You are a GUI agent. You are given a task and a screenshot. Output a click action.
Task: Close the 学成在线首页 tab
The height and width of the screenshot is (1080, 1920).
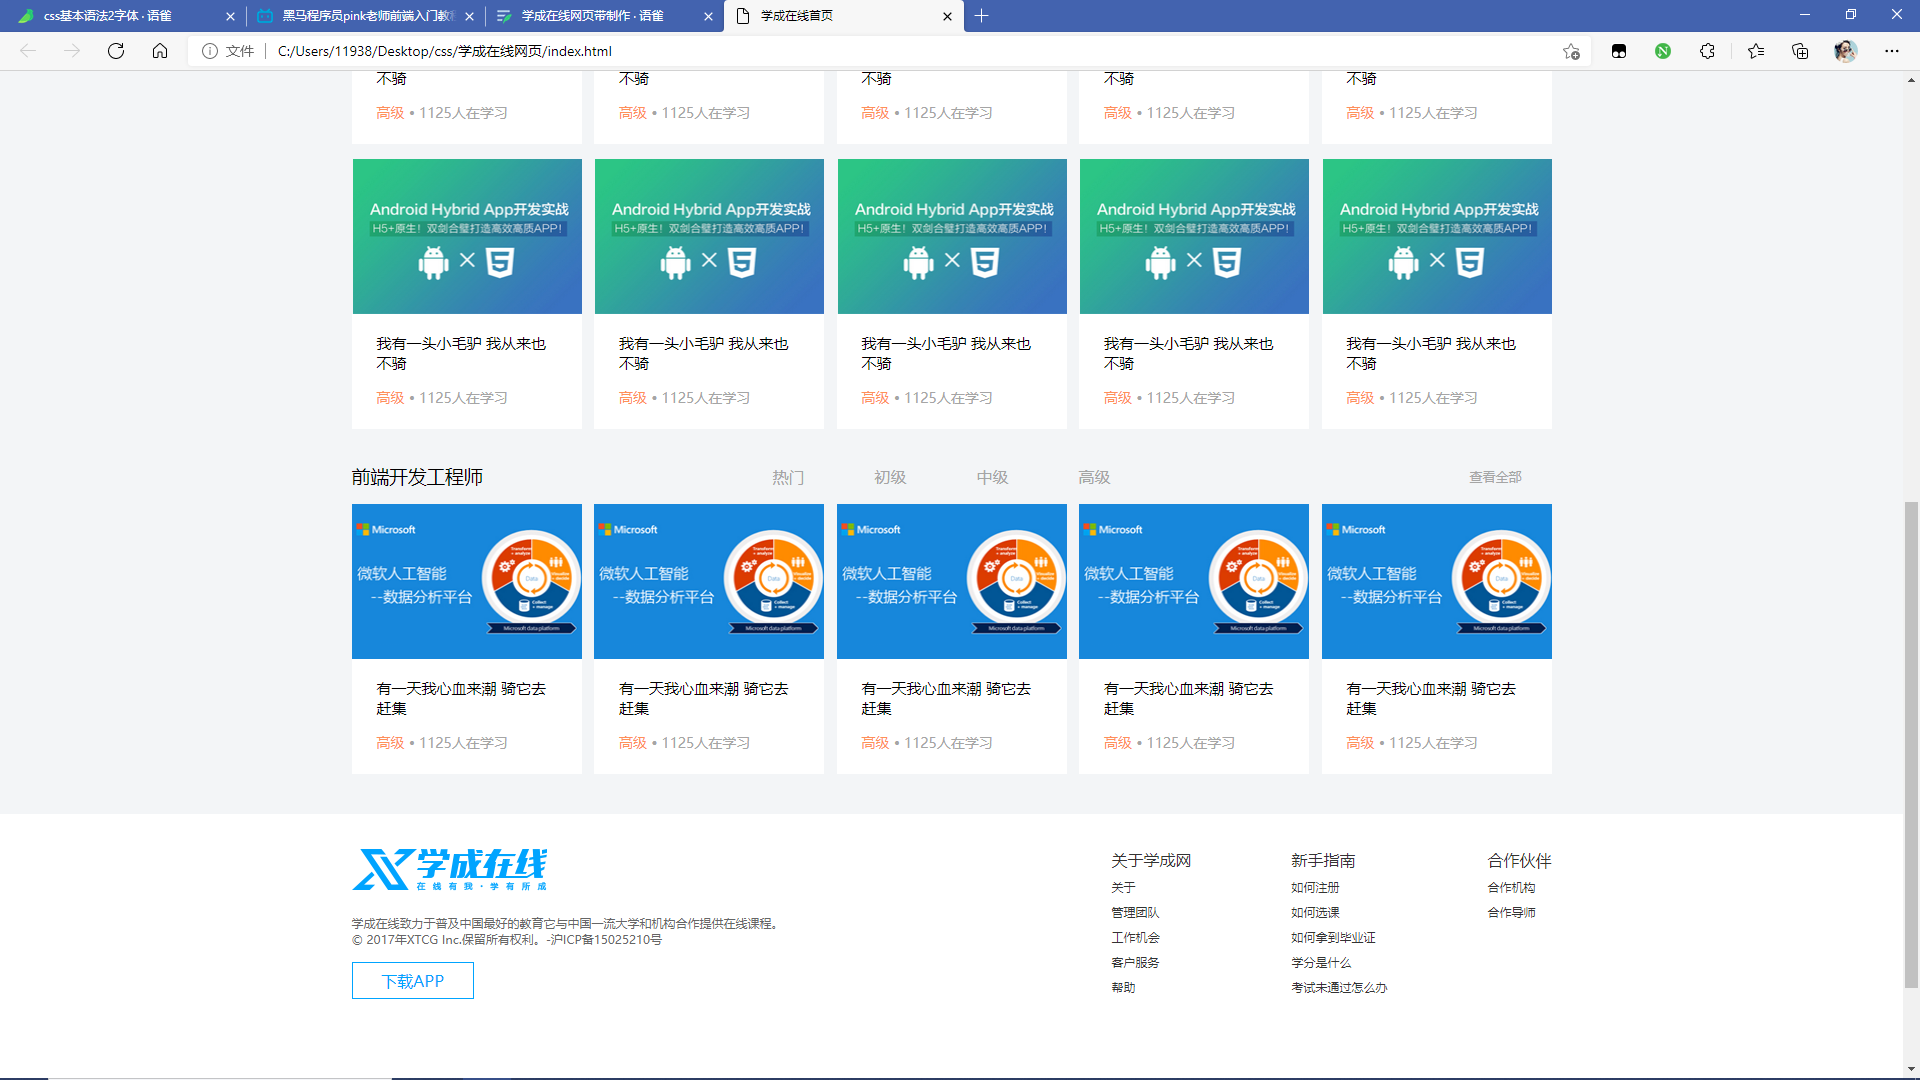(947, 16)
